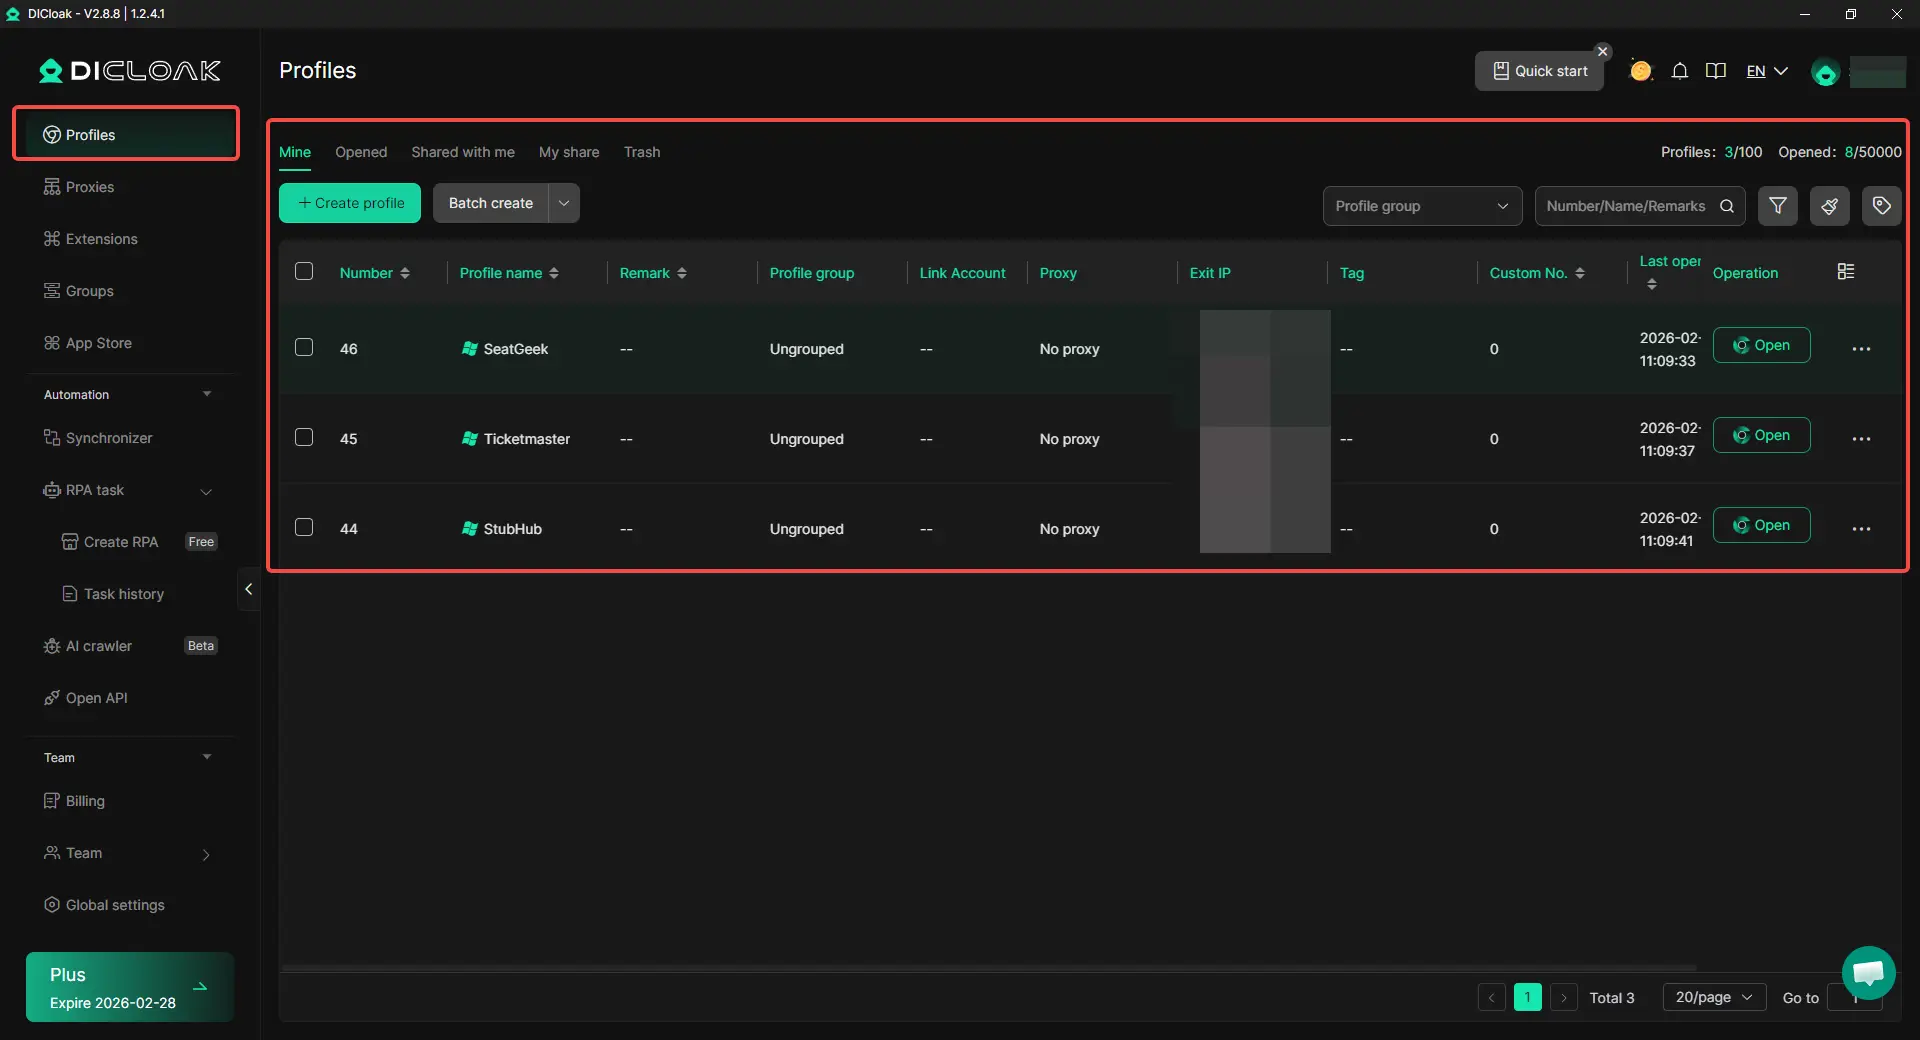Toggle the select-all header checkbox
The height and width of the screenshot is (1040, 1920).
(304, 271)
